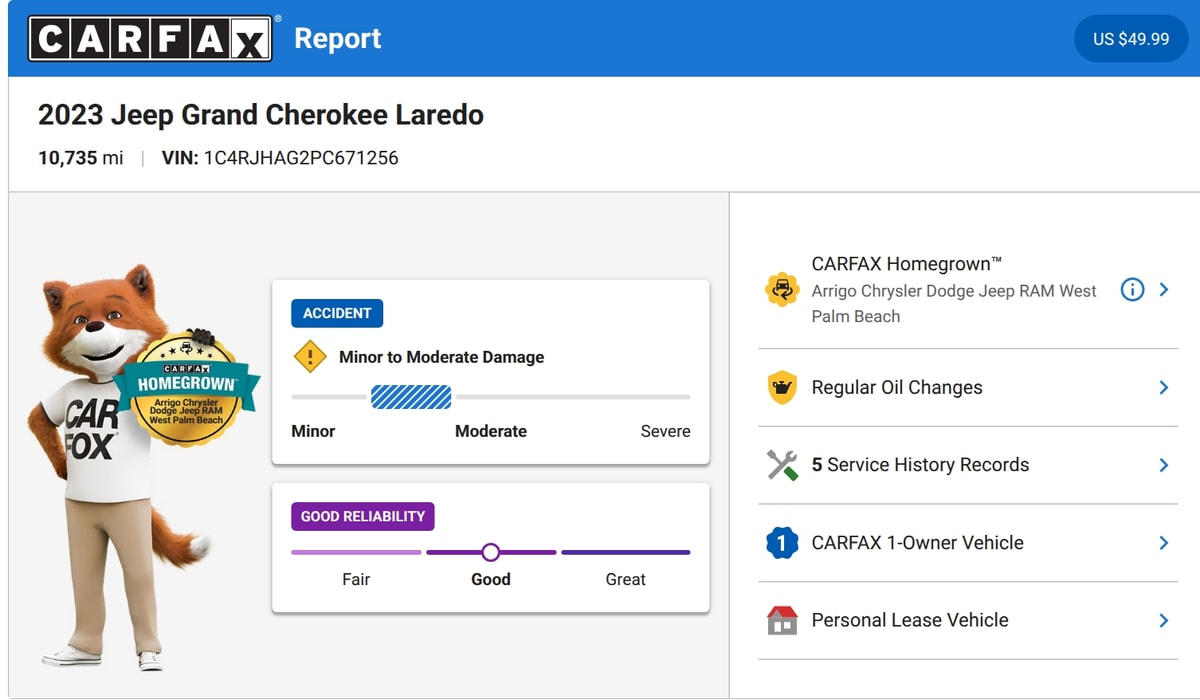Click the US $49.99 price button
This screenshot has height=700, width=1200.
1131,39
